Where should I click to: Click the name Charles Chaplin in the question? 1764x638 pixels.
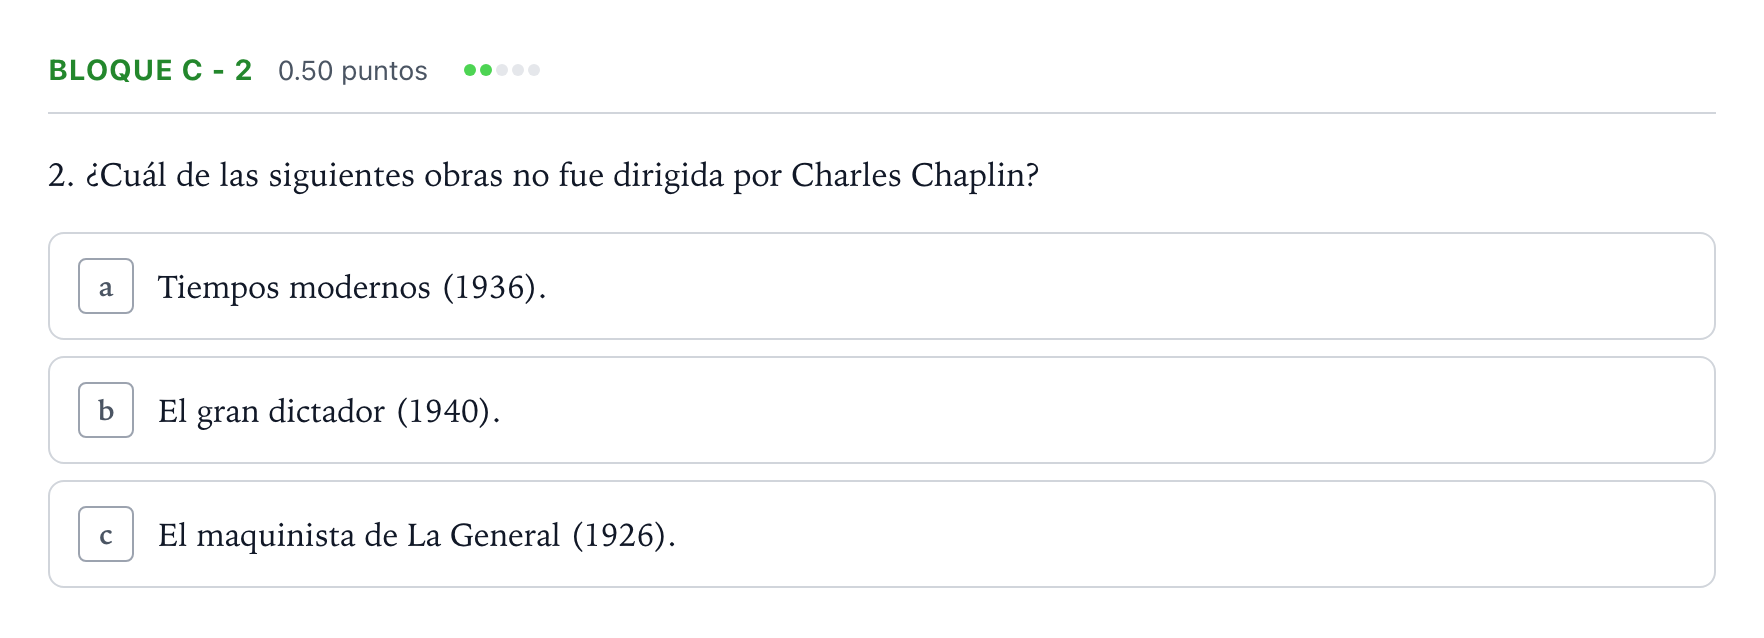point(908,176)
